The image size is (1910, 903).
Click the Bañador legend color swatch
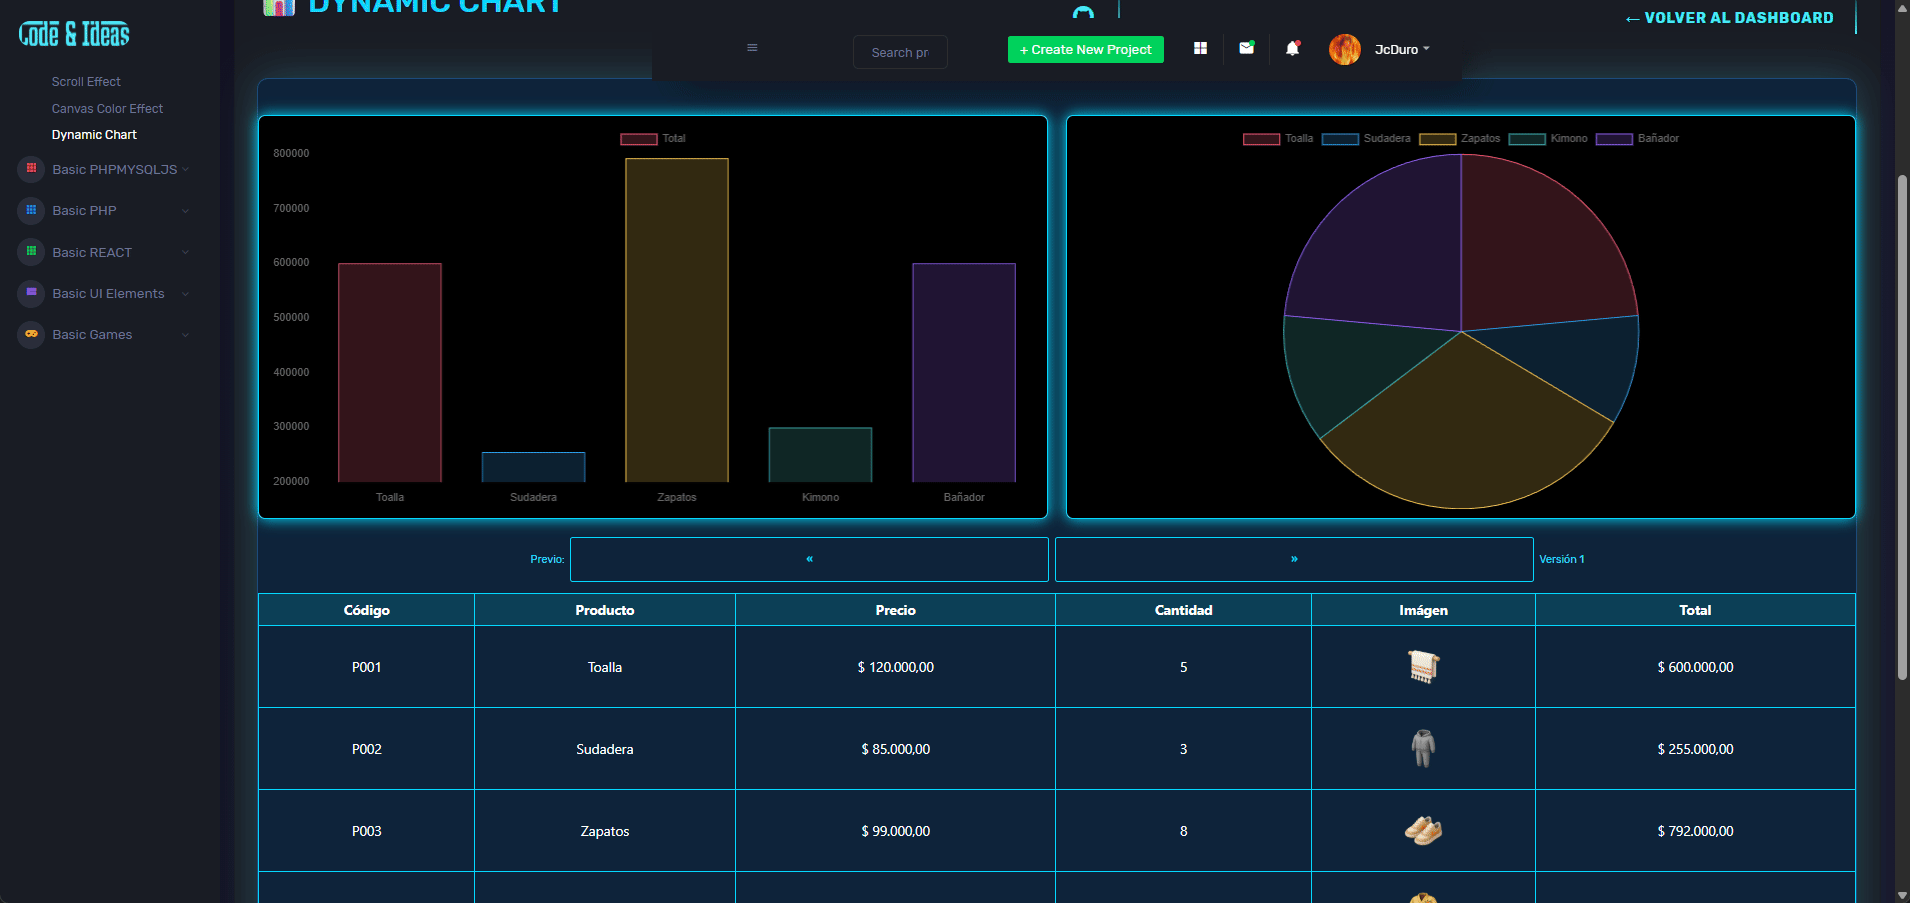pyautogui.click(x=1613, y=139)
